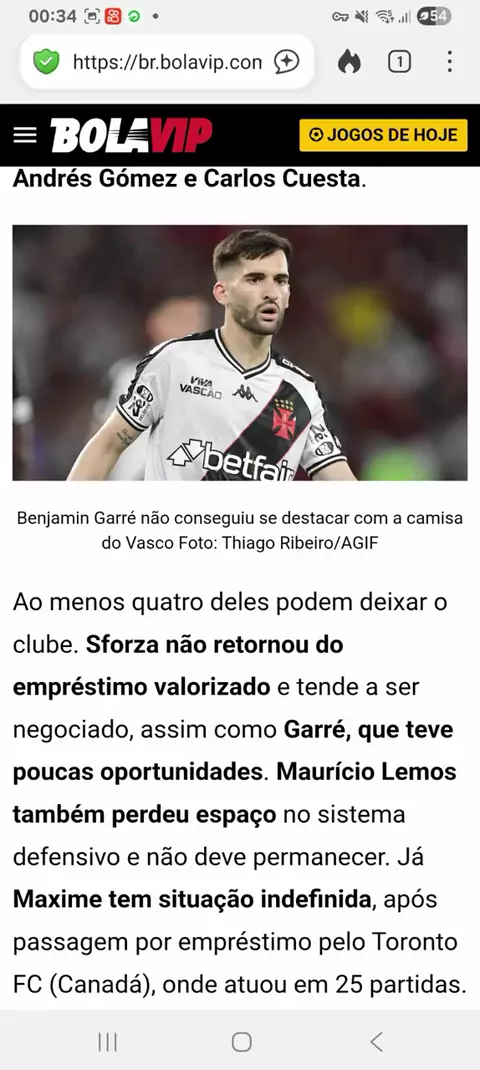The width and height of the screenshot is (480, 1070).
Task: Tap the photo caption crediting Thiago Ribeiro/AGIF
Action: coord(240,531)
